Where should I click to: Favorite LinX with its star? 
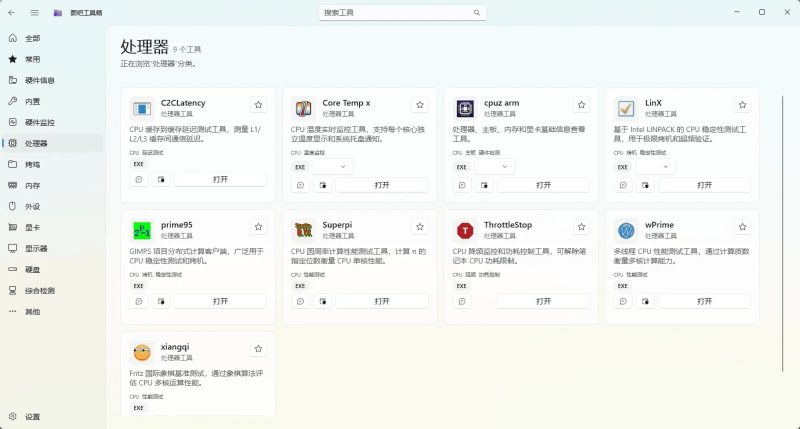(x=742, y=105)
